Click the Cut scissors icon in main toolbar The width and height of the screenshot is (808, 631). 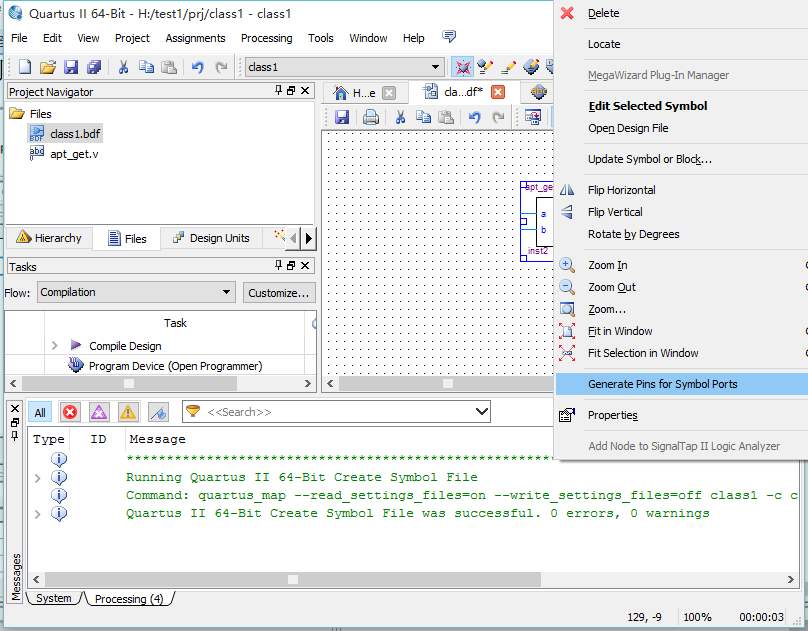123,67
